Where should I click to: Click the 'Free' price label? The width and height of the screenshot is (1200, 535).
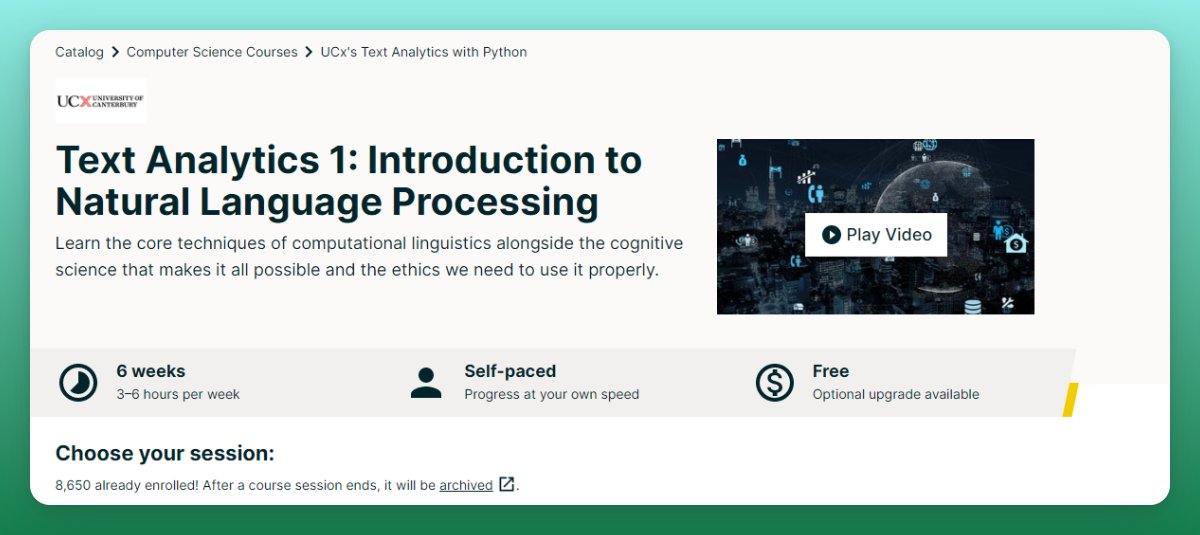(831, 371)
